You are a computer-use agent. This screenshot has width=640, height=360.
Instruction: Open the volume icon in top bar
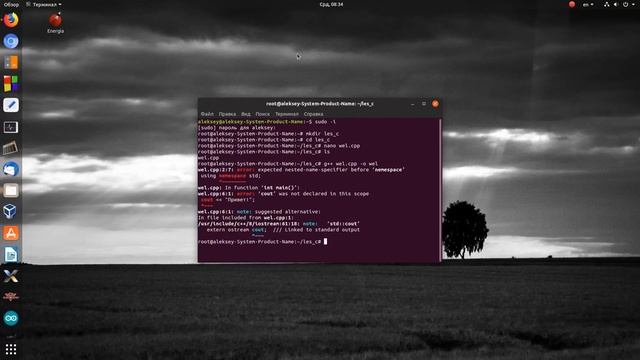616,4
